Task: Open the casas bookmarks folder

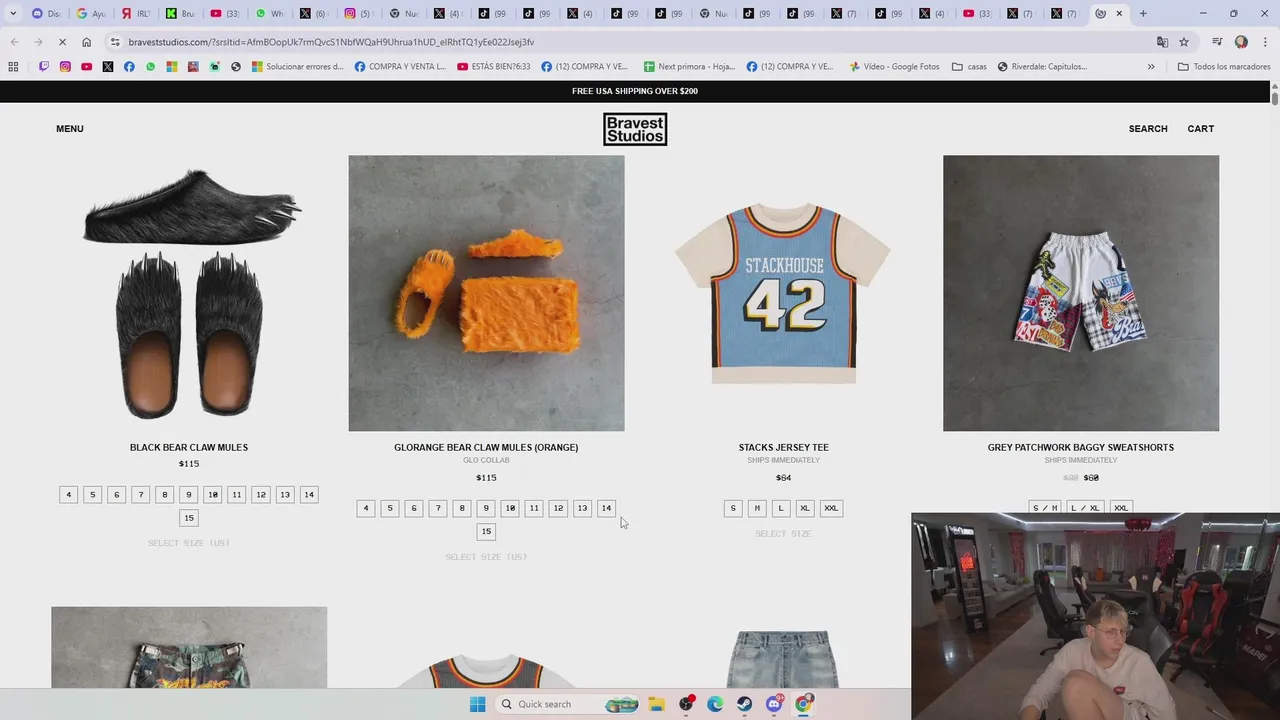Action: 969,67
